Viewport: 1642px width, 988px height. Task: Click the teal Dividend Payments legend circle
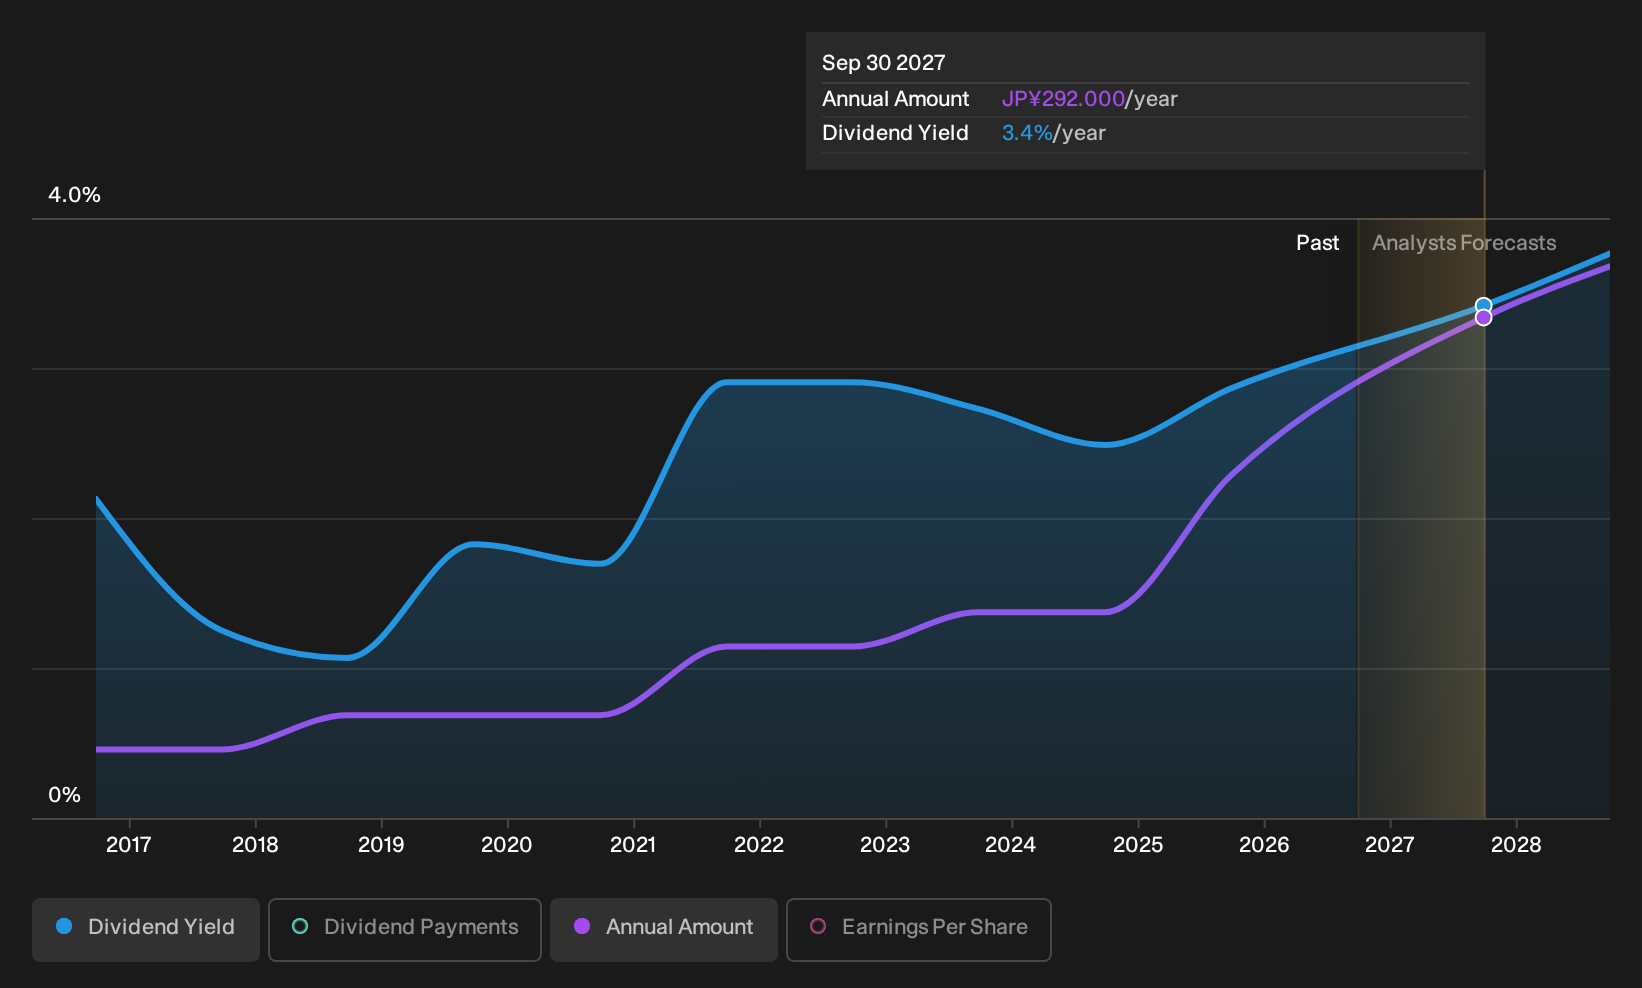point(300,926)
